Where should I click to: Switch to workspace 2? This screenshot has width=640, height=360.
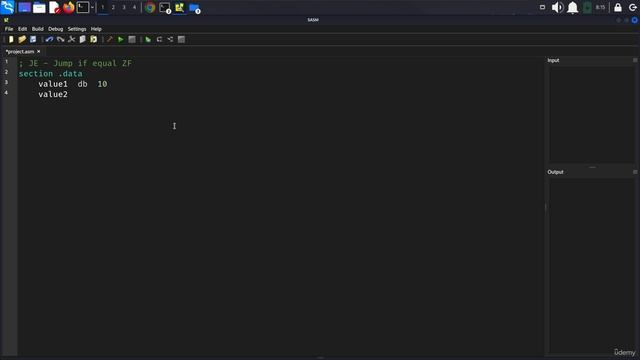pyautogui.click(x=113, y=7)
